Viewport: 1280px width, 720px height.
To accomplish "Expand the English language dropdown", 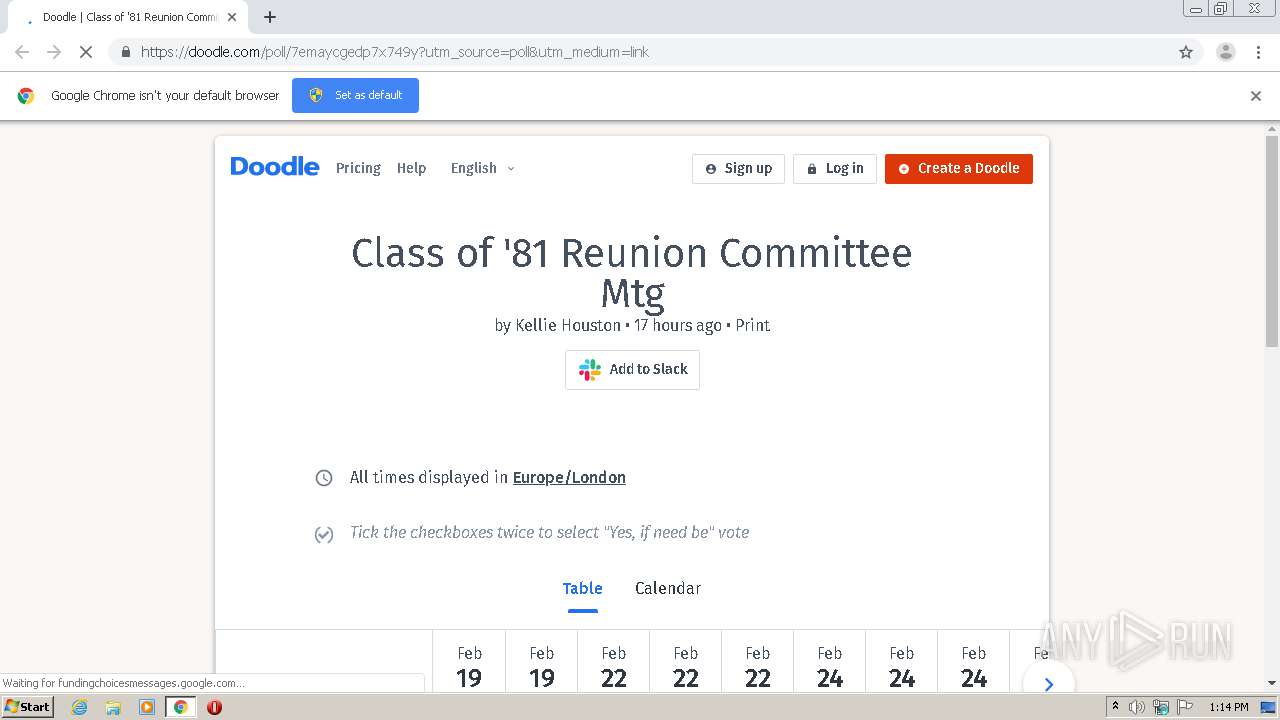I will (x=483, y=168).
